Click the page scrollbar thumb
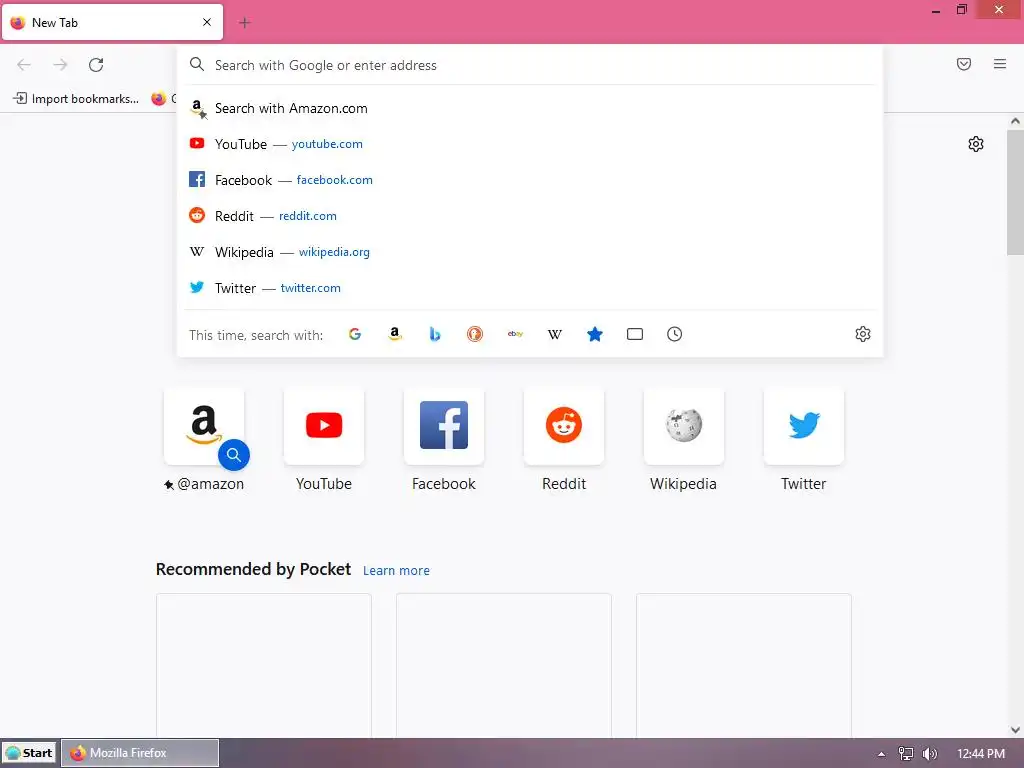The image size is (1024, 768). coord(1015,193)
